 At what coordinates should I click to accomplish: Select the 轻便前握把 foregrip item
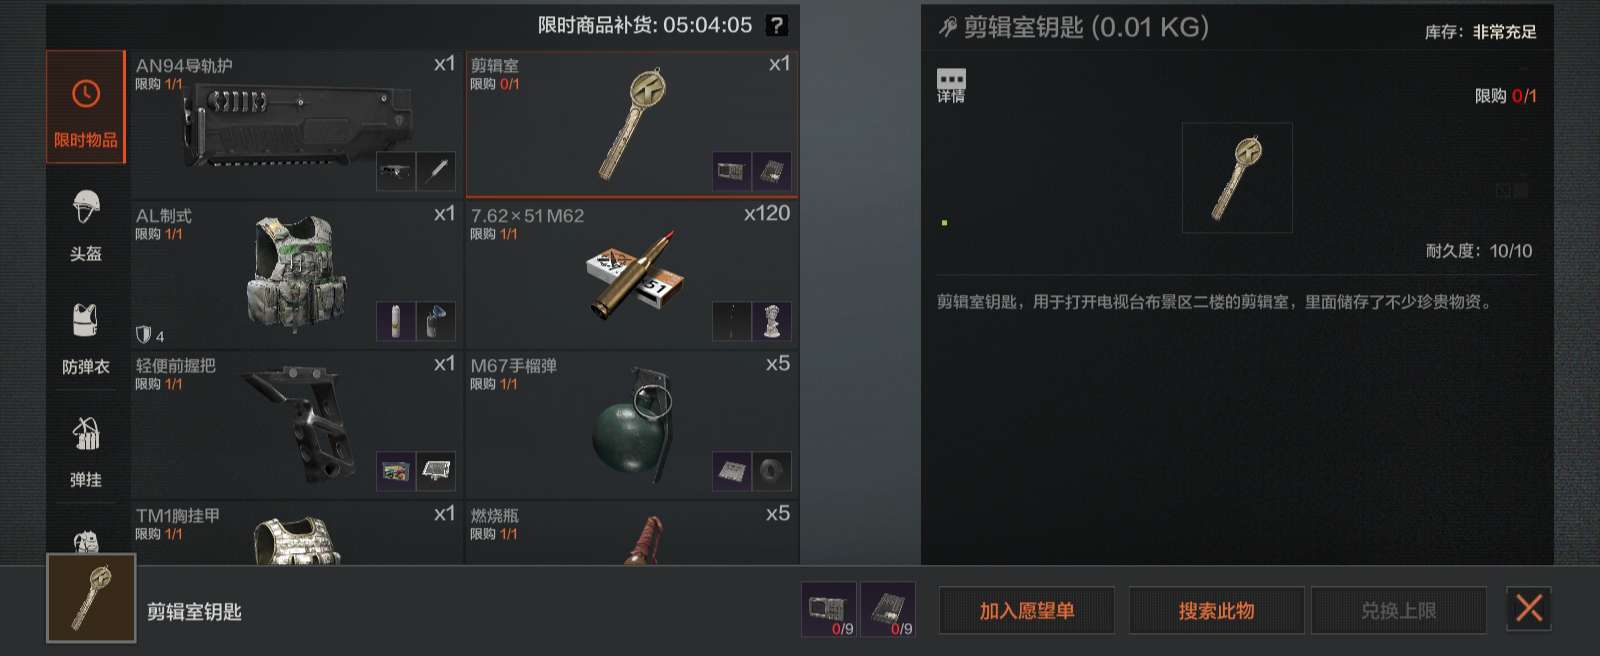click(x=297, y=423)
